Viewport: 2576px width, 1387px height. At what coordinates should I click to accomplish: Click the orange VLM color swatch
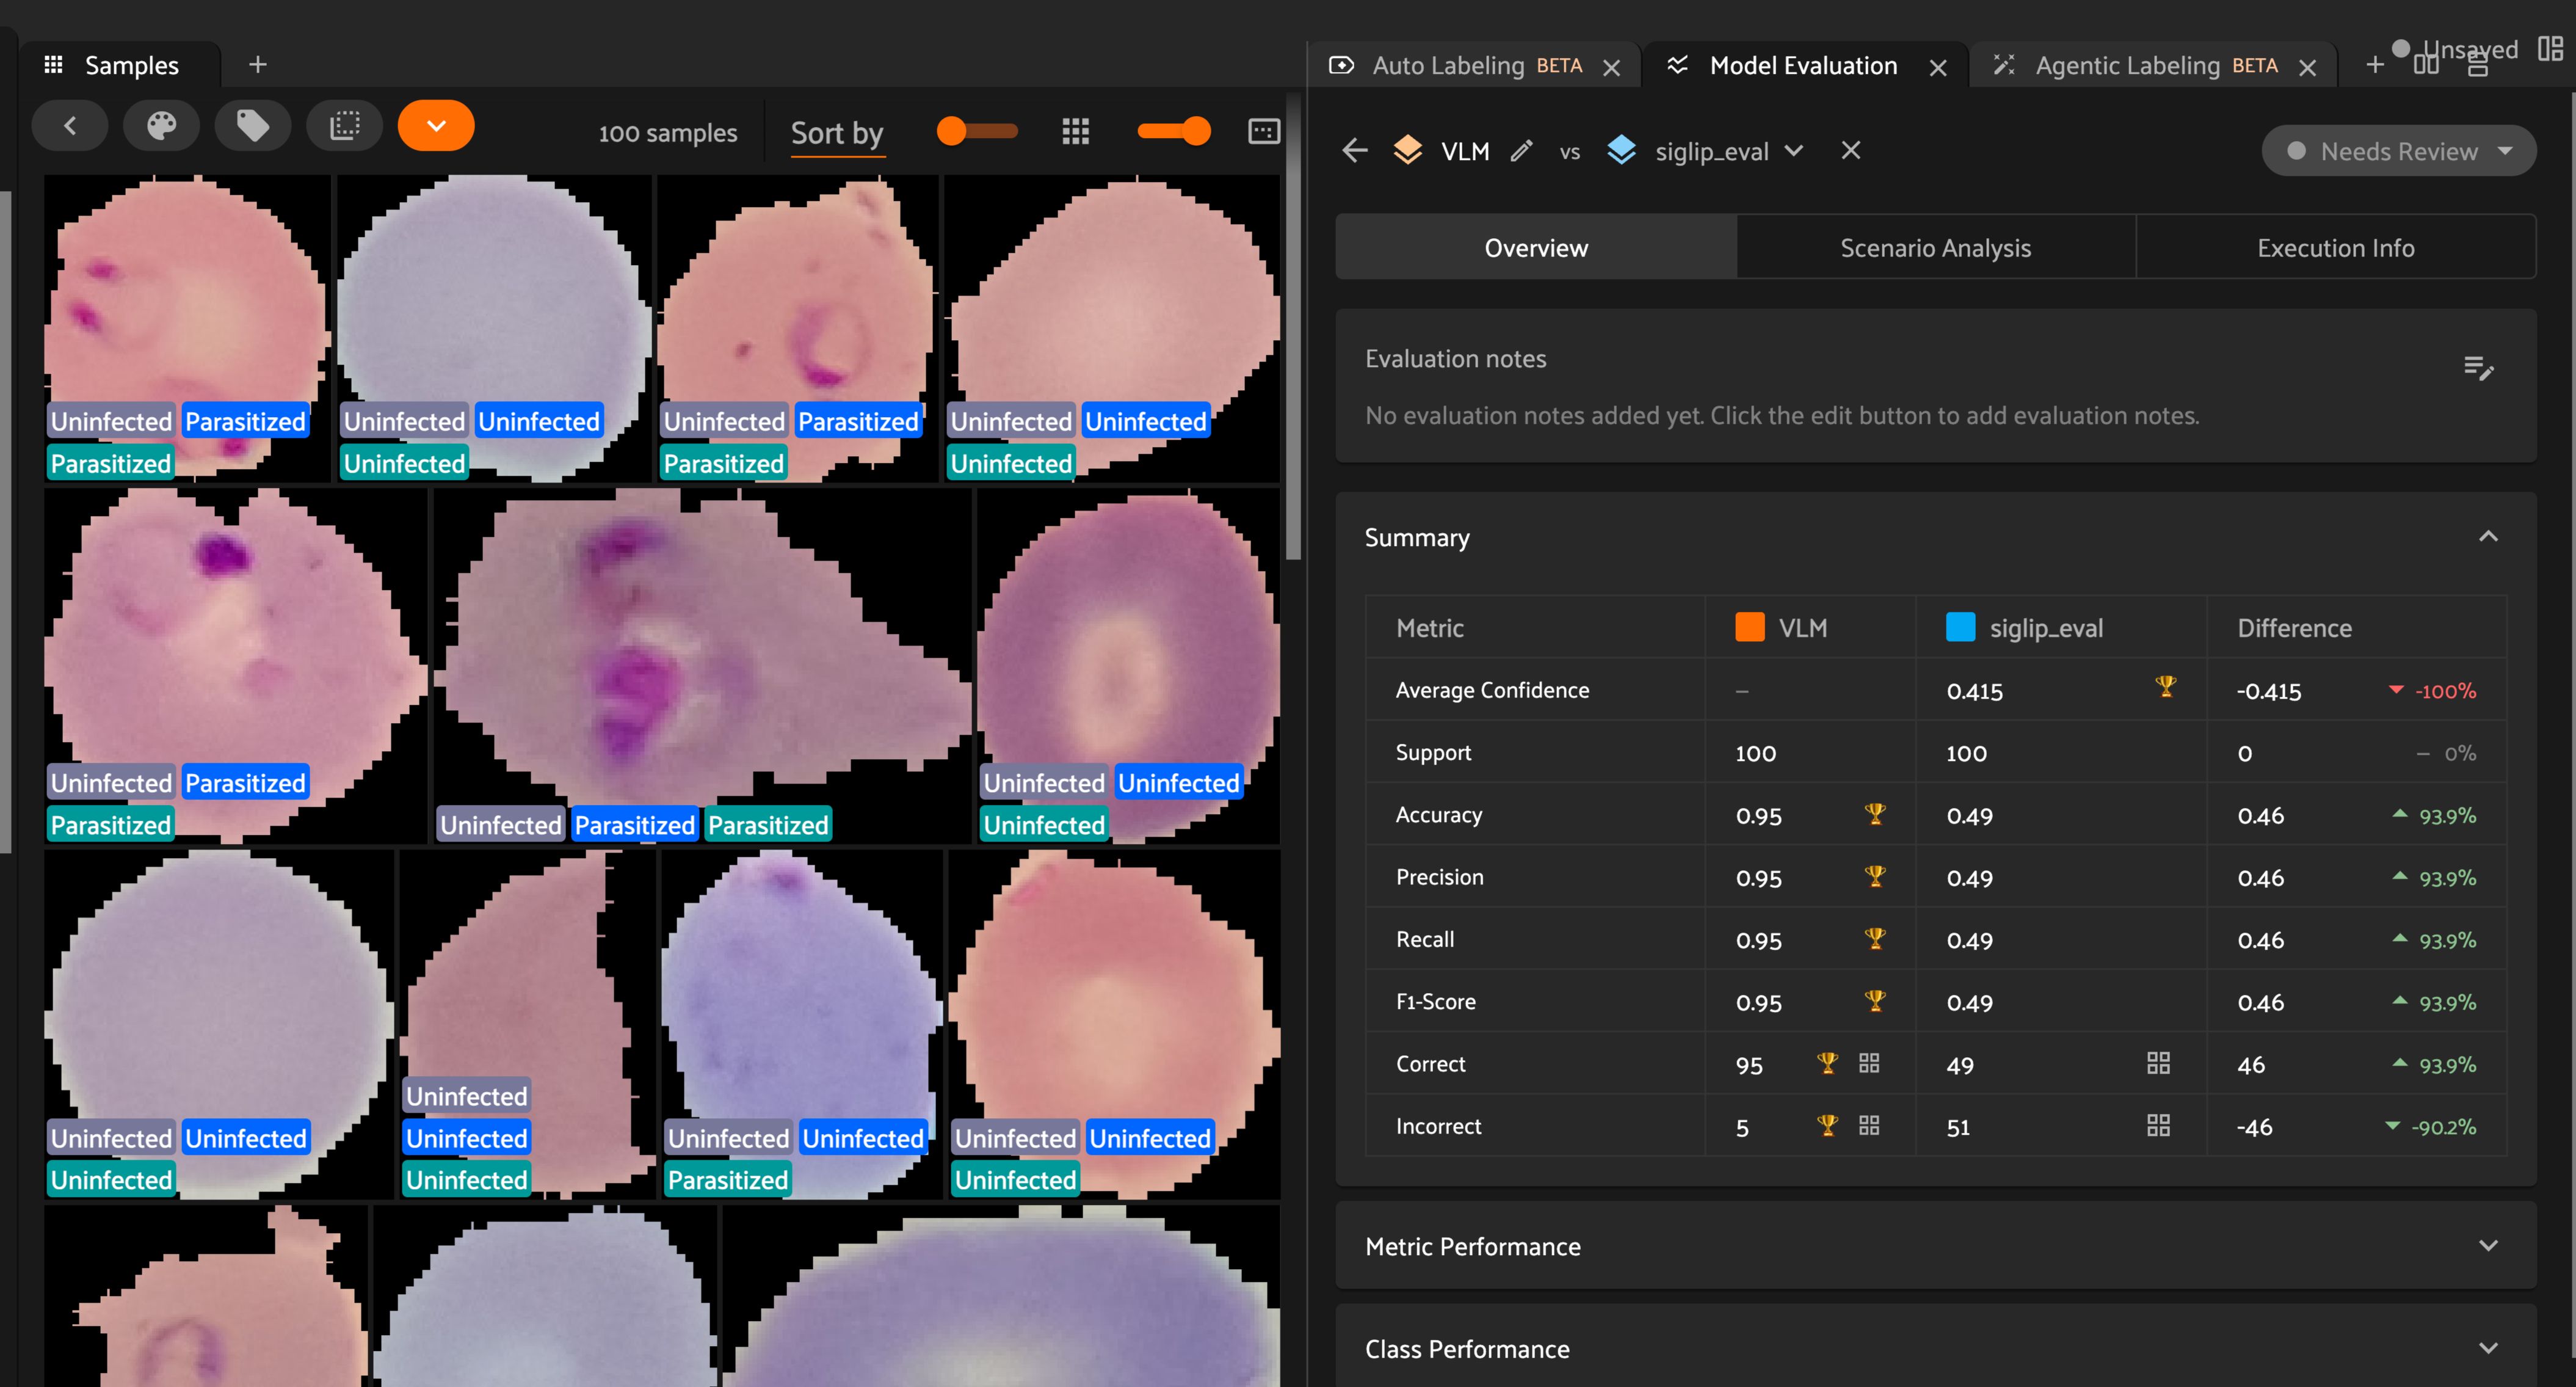[x=1750, y=627]
